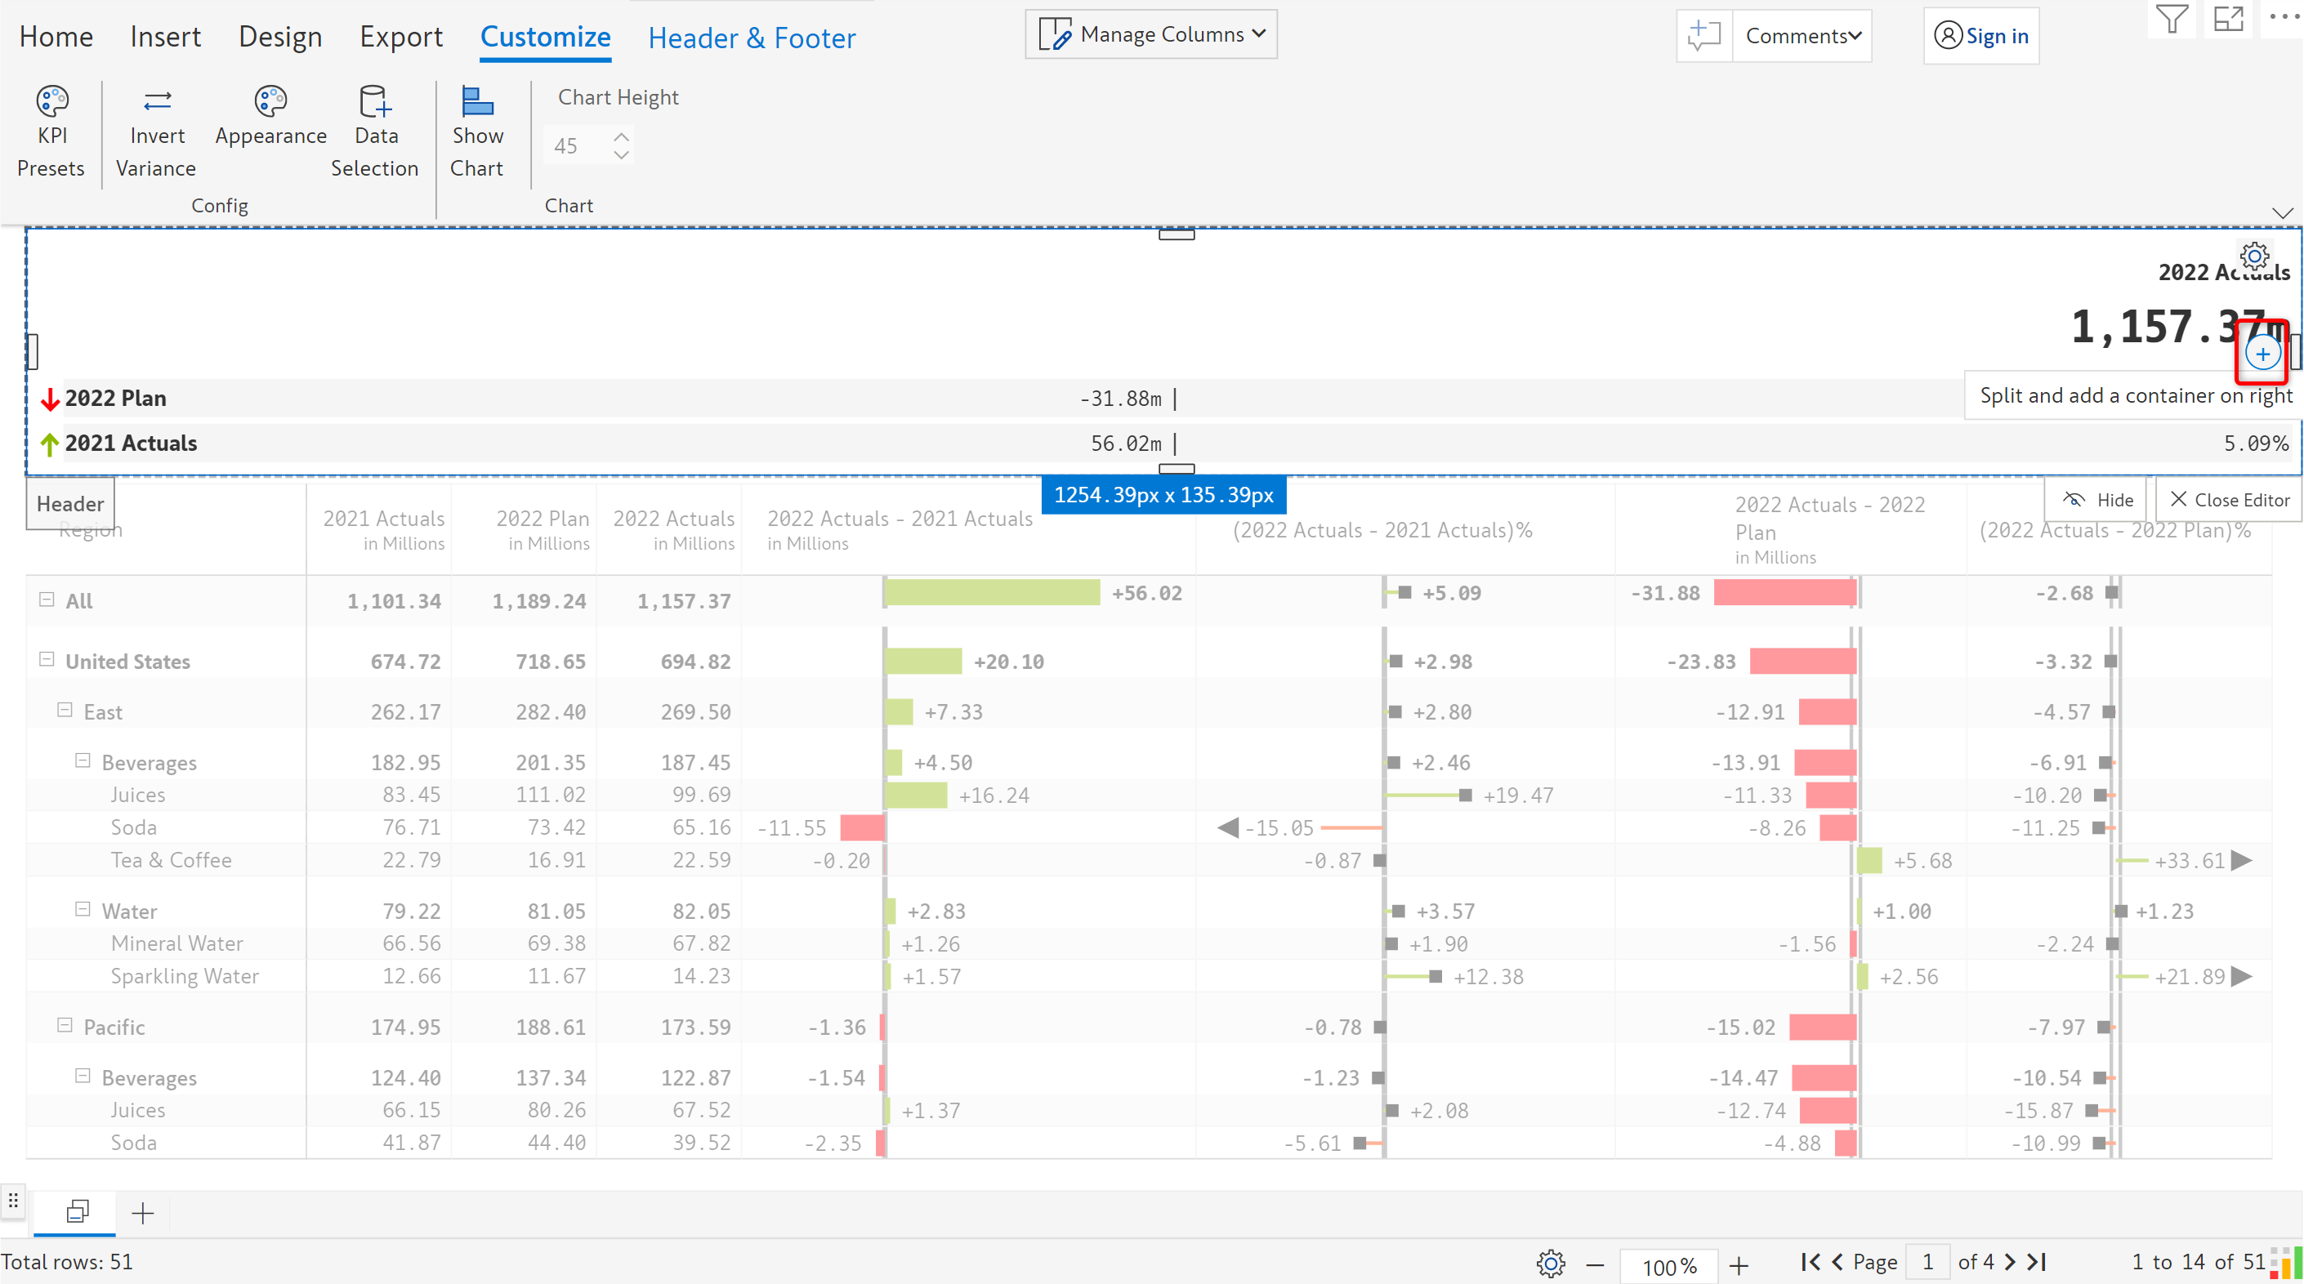
Task: Click the Invert Variance icon
Action: click(157, 102)
